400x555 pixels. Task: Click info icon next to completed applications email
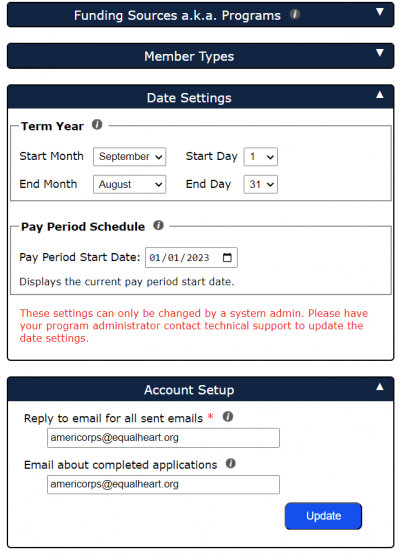(230, 463)
